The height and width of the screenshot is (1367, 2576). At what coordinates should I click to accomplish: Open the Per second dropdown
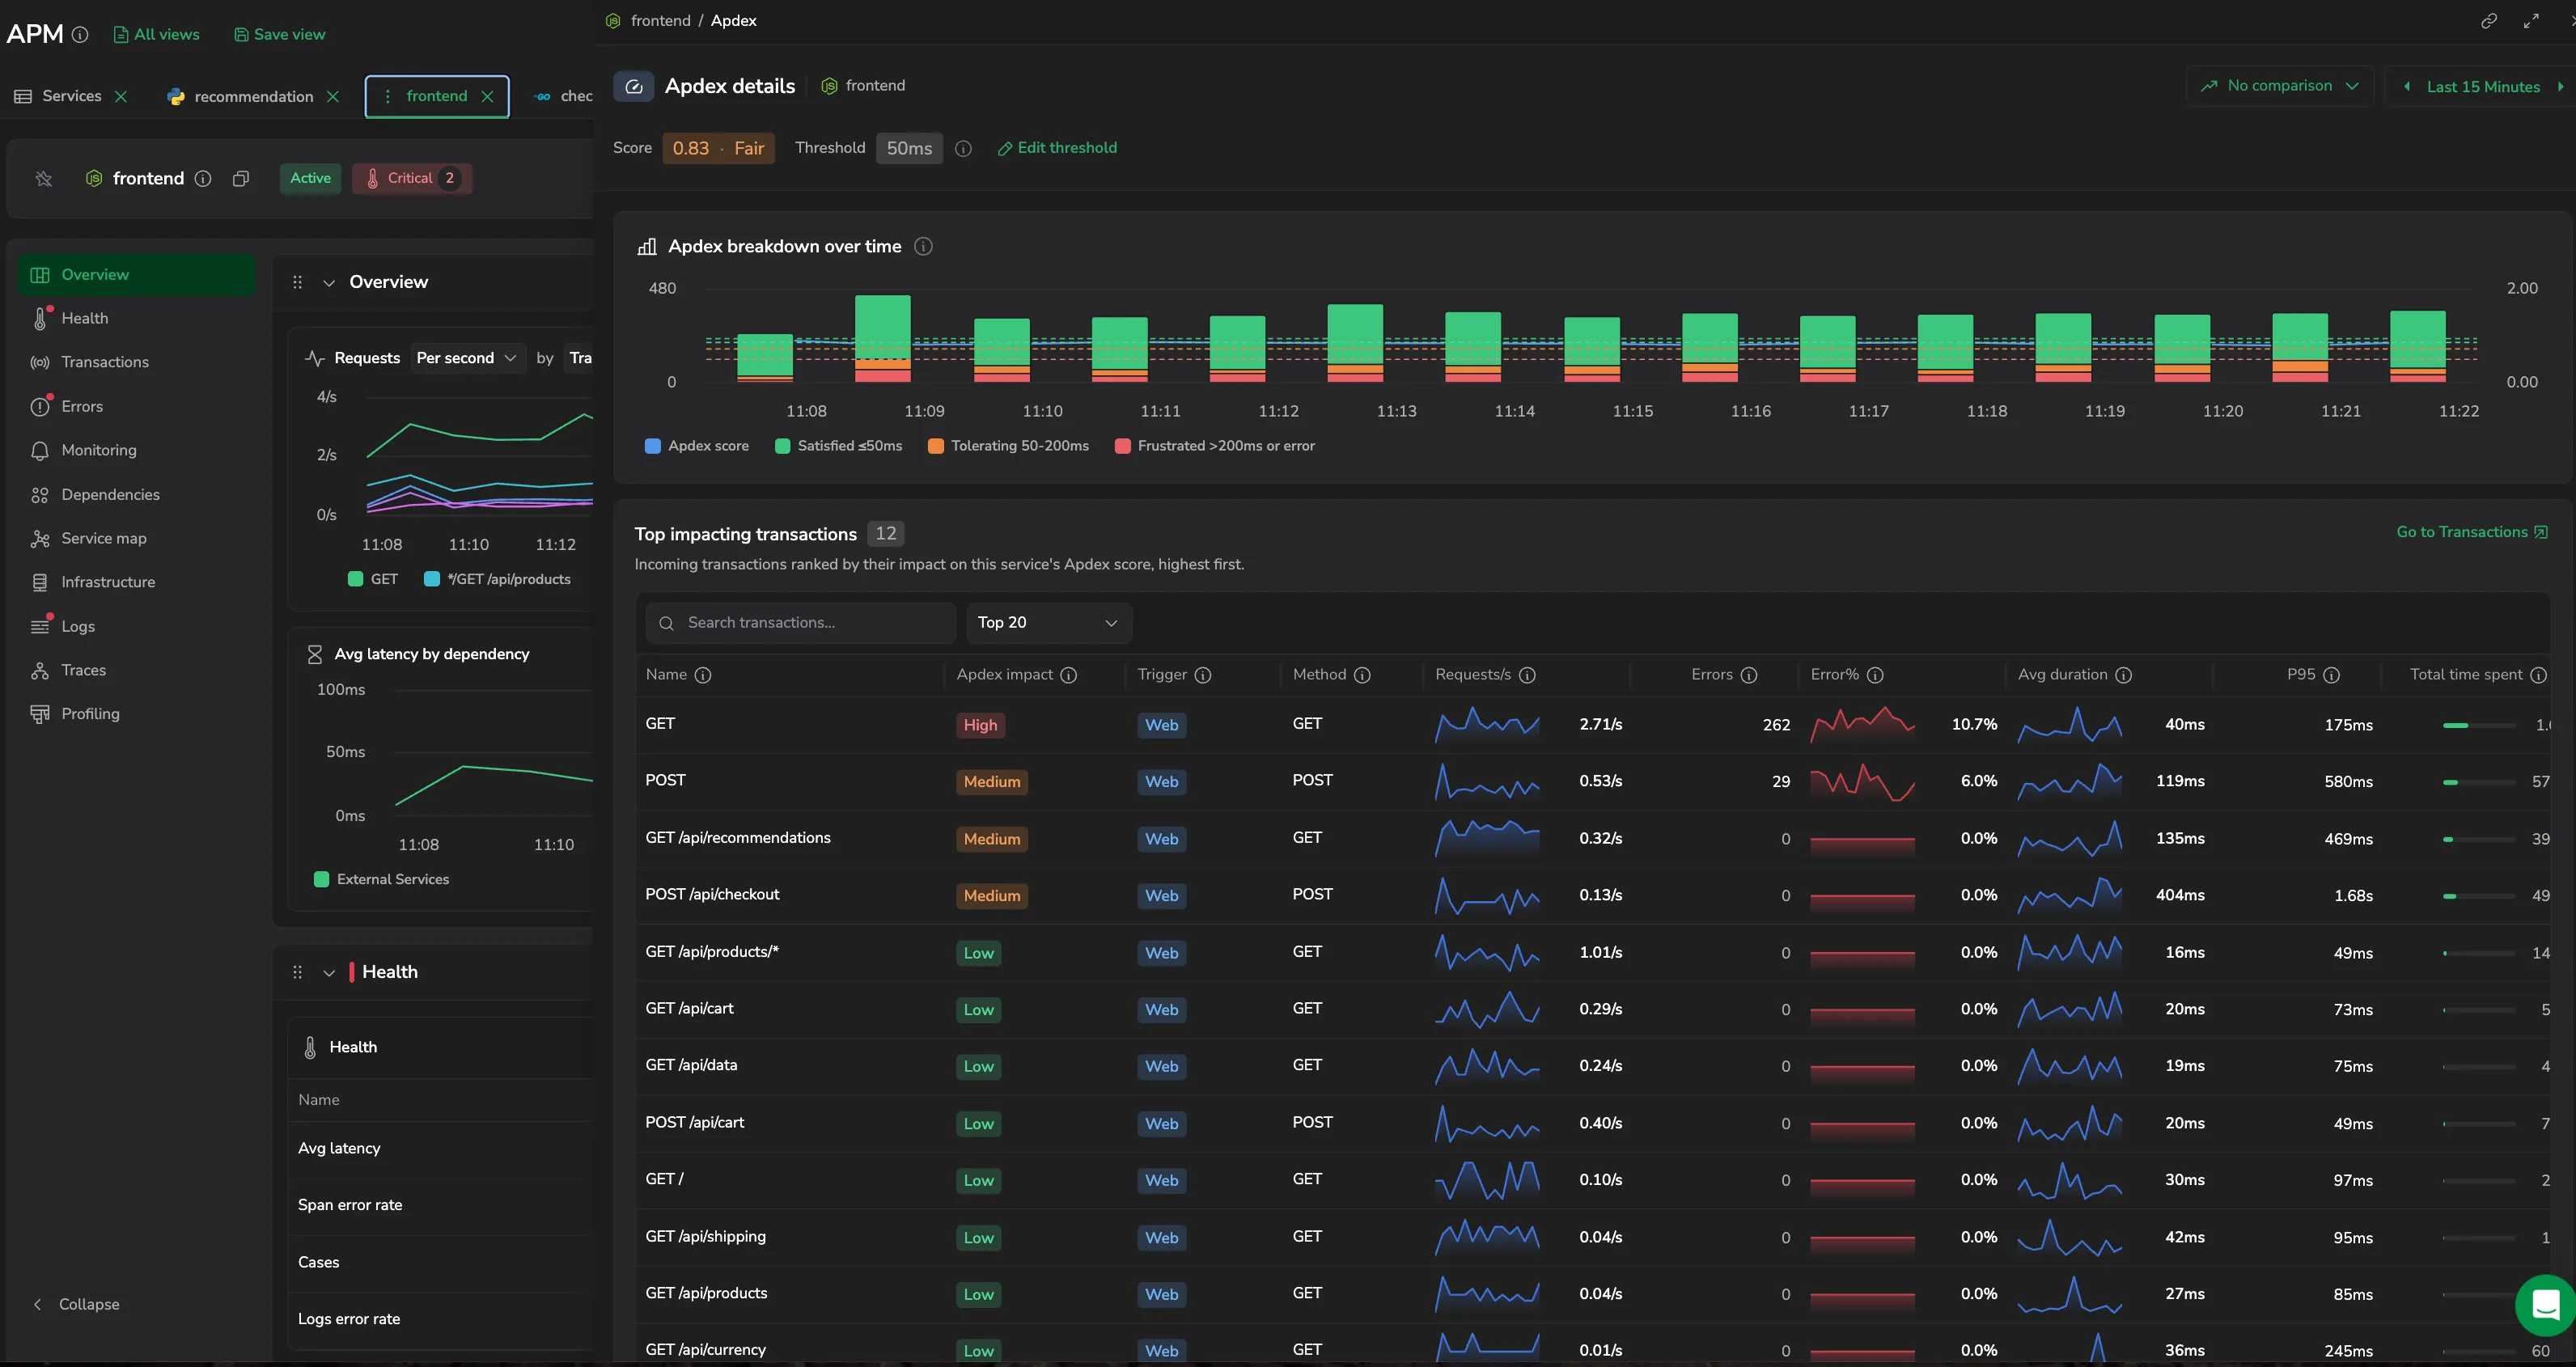coord(466,358)
